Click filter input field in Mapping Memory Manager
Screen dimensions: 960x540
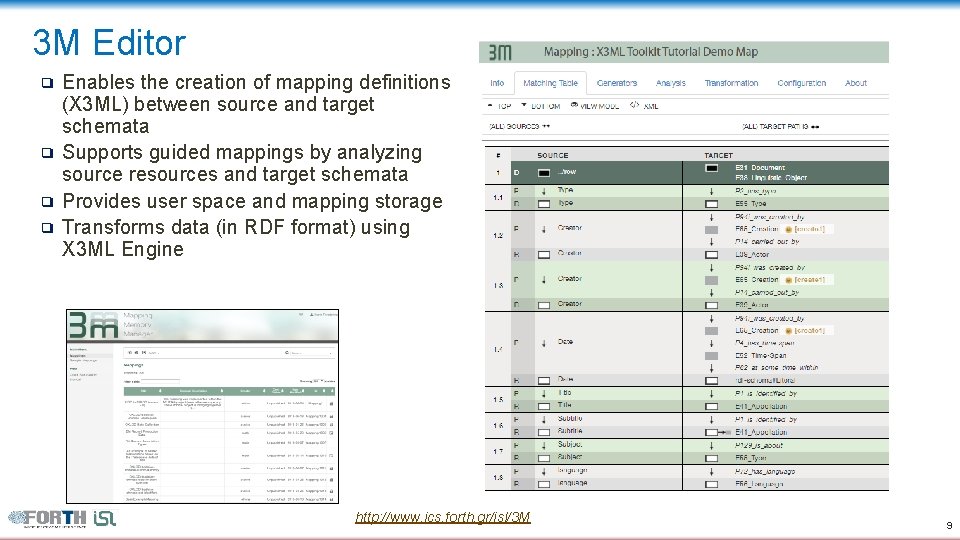click(160, 381)
